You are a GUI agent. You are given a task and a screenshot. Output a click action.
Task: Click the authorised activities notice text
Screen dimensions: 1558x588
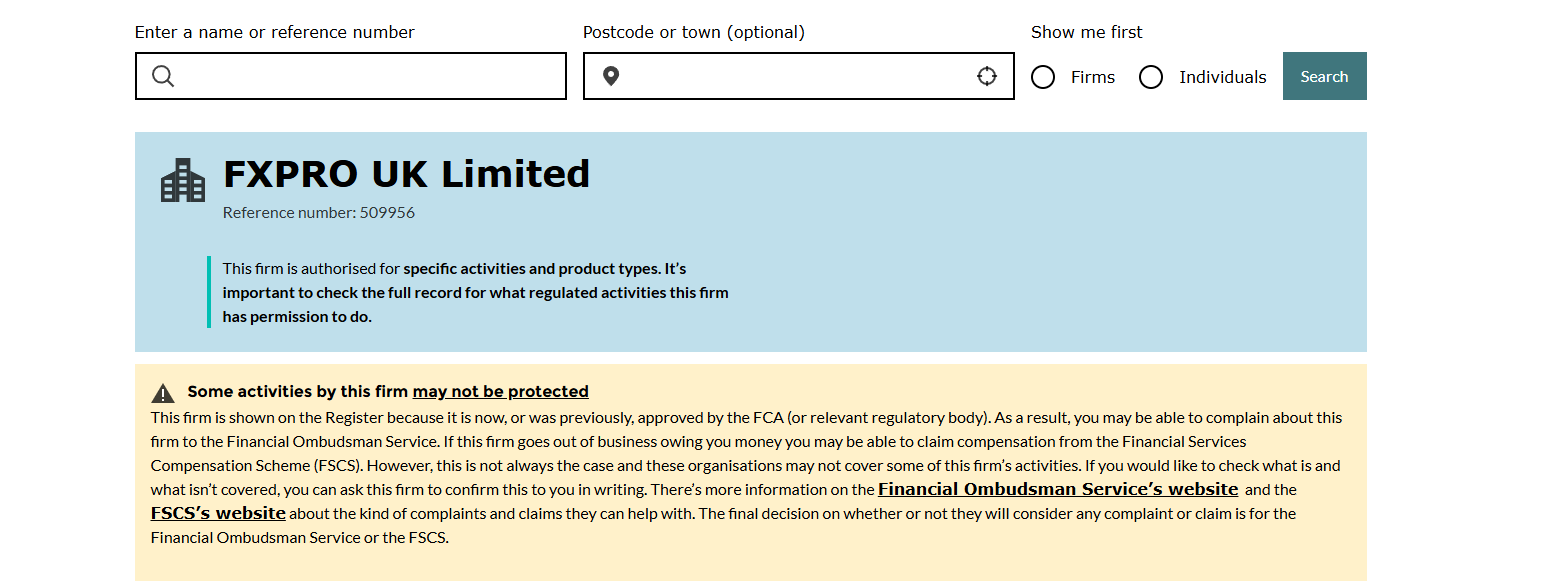[x=475, y=293]
